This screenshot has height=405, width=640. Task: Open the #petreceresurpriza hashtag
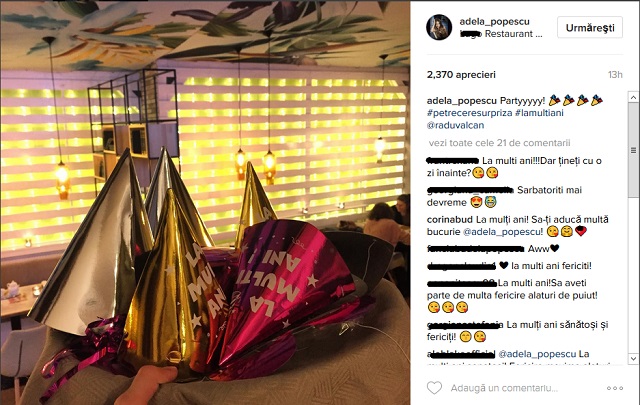click(x=469, y=113)
